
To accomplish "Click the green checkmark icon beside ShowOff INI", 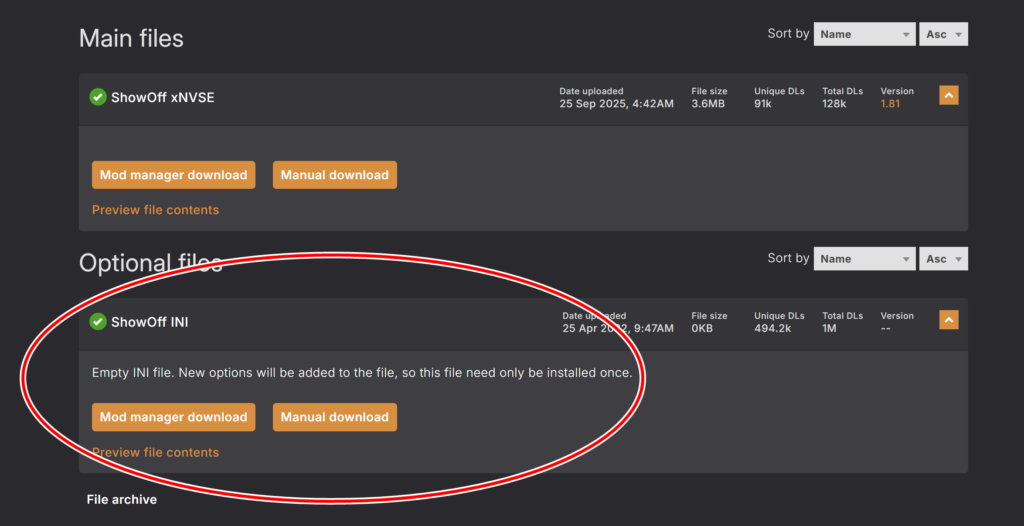I will [98, 322].
